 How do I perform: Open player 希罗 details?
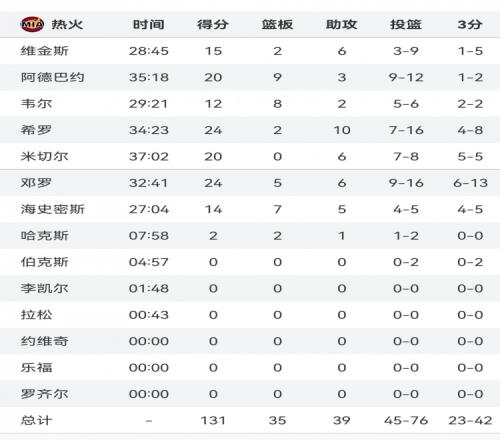pyautogui.click(x=37, y=130)
